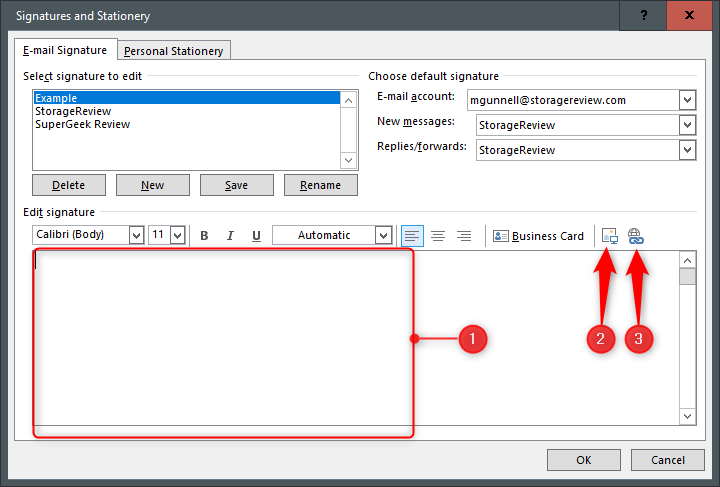
Task: Expand the E-mail account dropdown
Action: pyautogui.click(x=687, y=100)
